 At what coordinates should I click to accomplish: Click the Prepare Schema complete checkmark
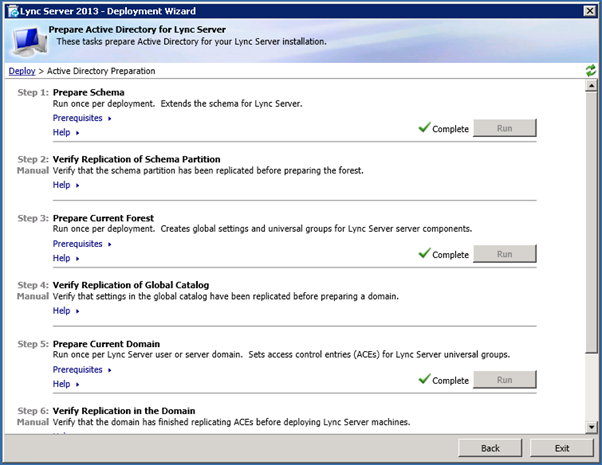click(x=425, y=128)
